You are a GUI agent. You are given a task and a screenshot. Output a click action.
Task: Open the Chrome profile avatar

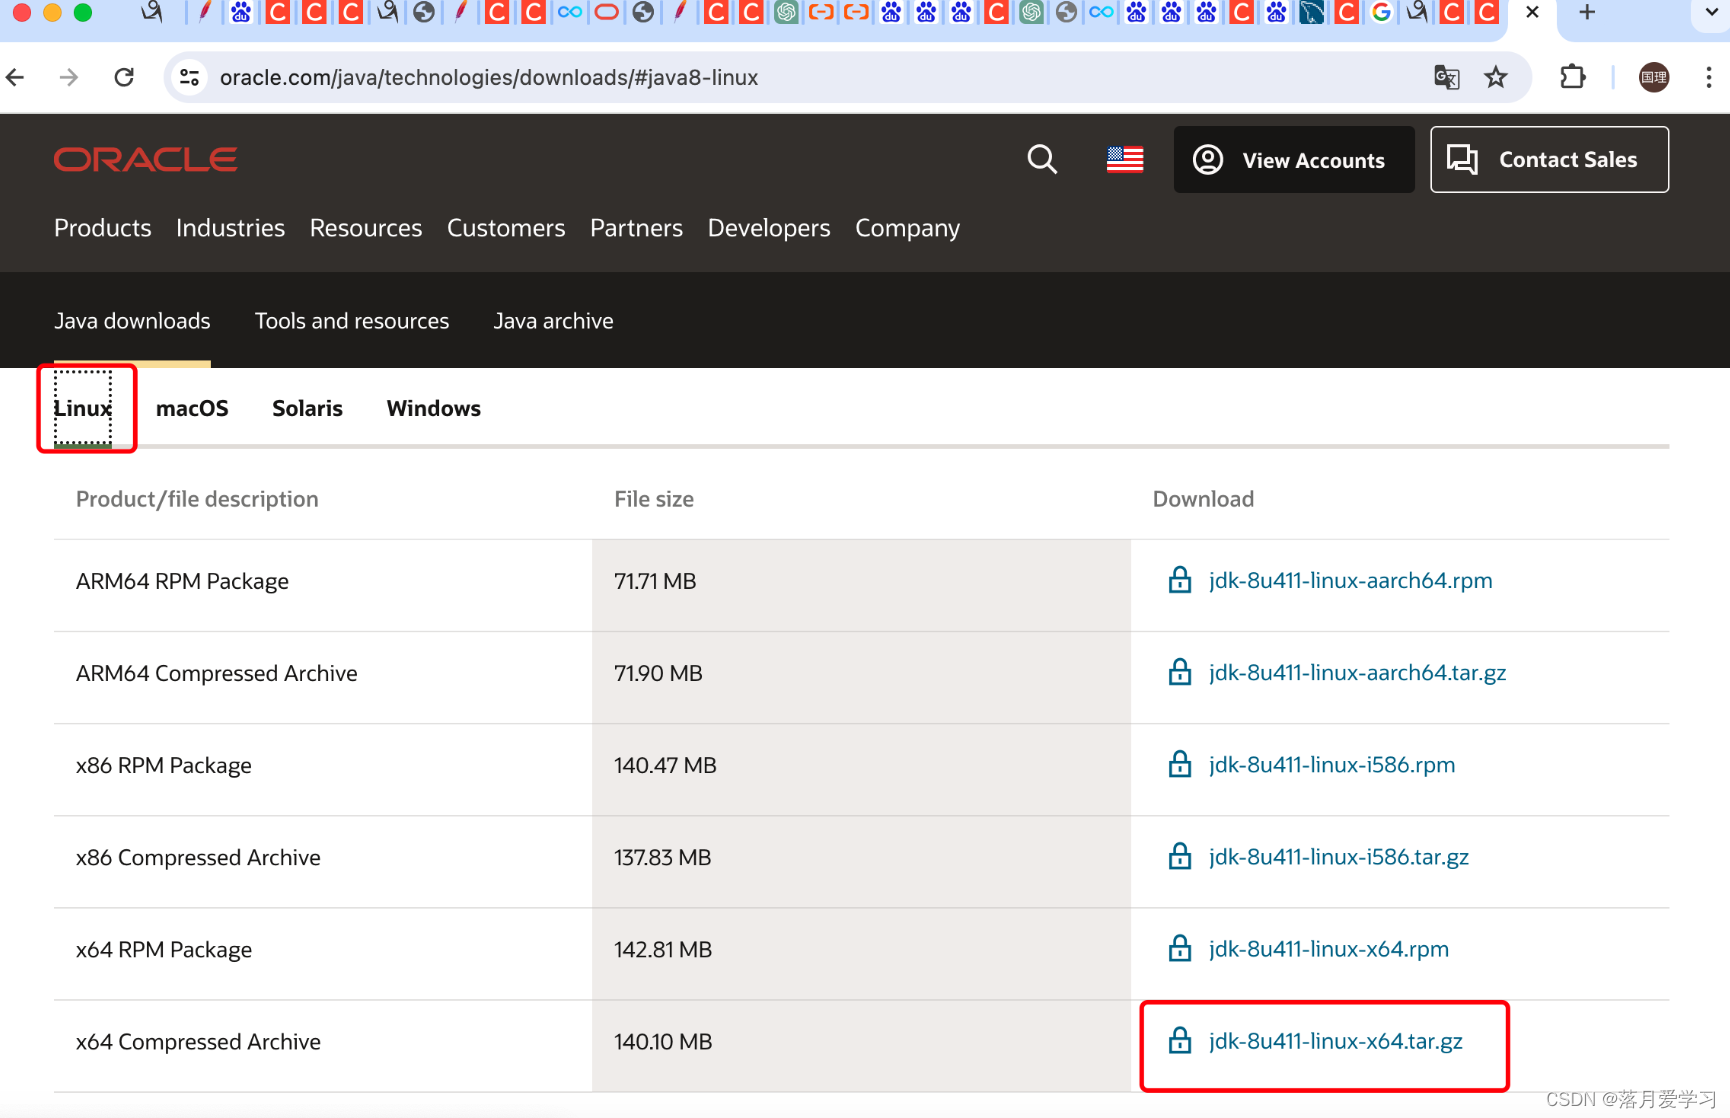click(1654, 77)
